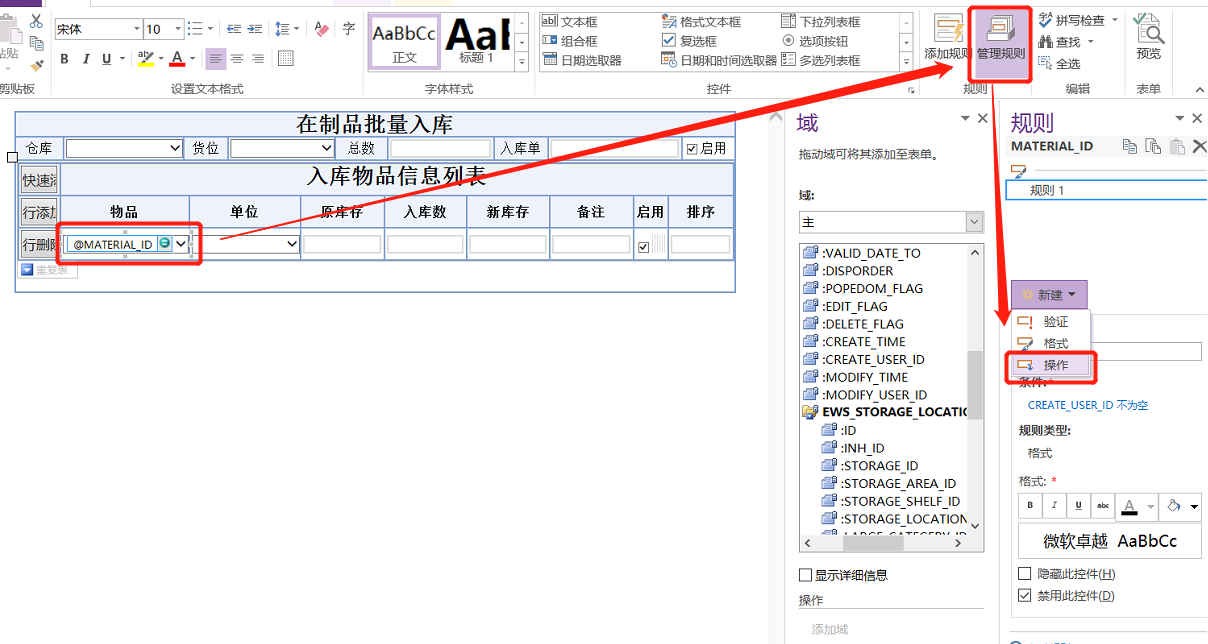The image size is (1208, 644).
Task: Apply red font color in ribbon
Action: pyautogui.click(x=177, y=59)
